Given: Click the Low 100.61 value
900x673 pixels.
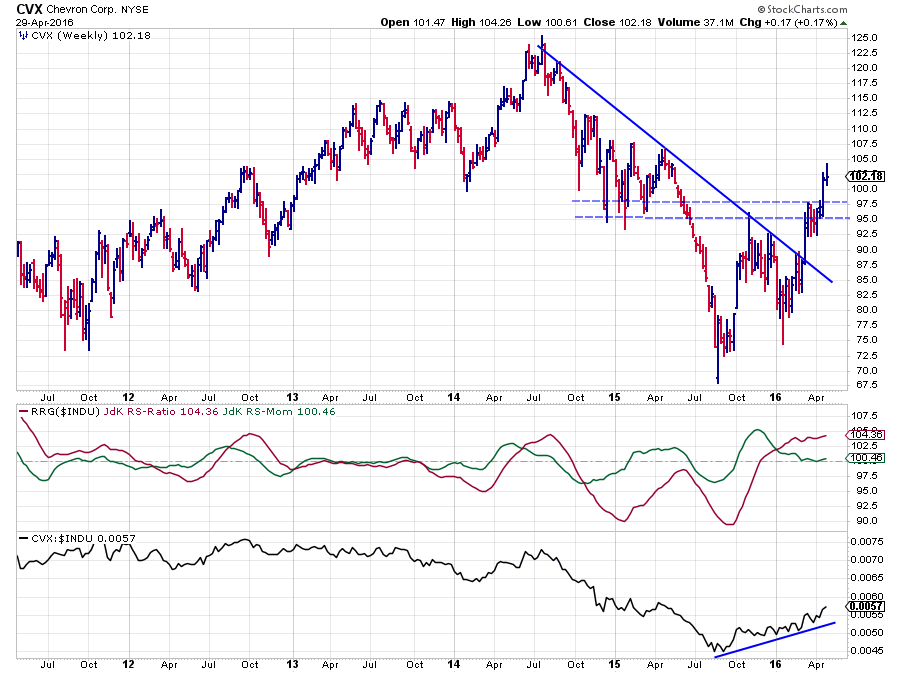Looking at the screenshot, I should pos(547,22).
